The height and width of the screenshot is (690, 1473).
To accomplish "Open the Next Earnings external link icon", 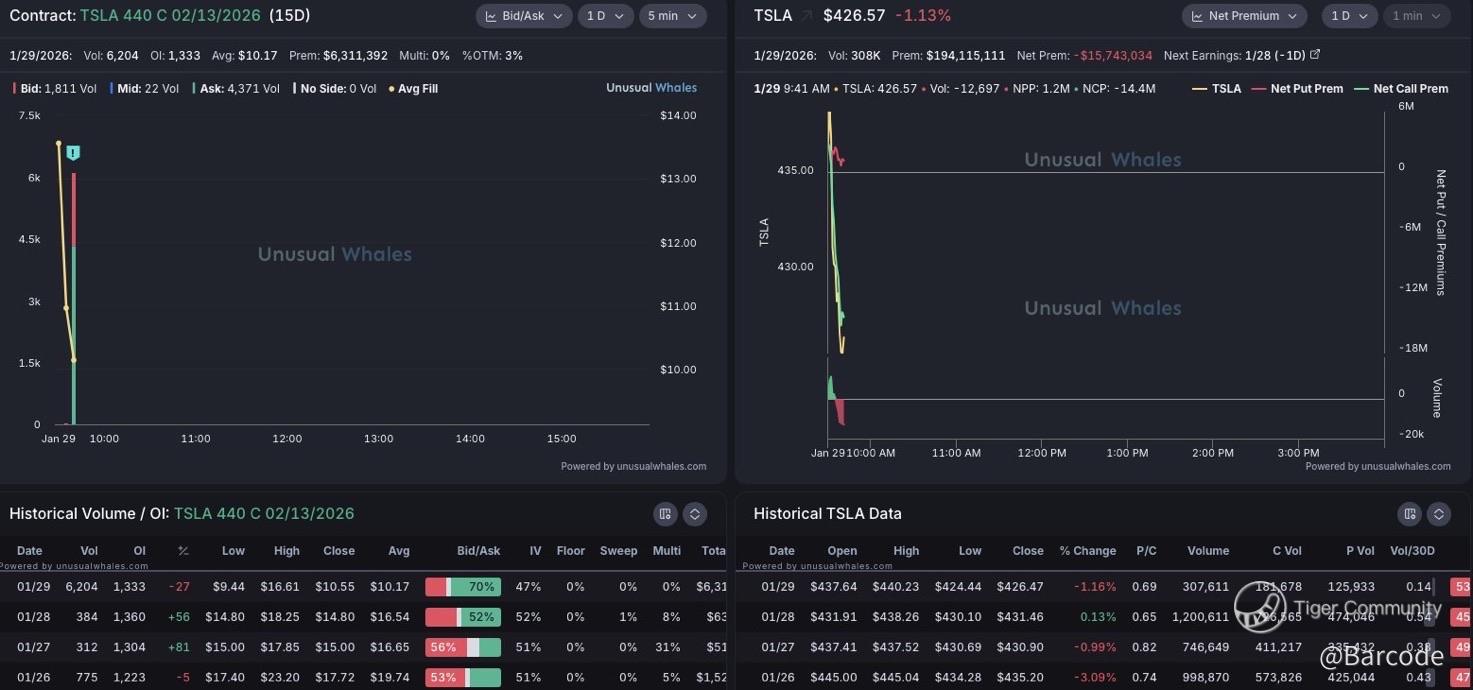I will pos(1315,55).
